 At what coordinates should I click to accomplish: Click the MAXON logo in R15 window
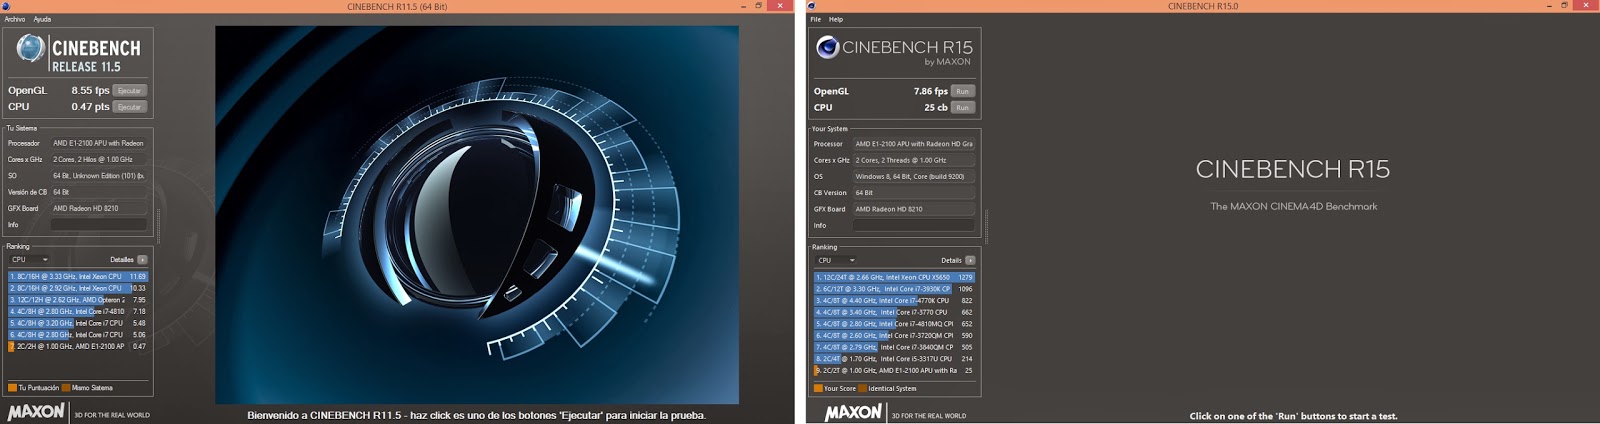coord(853,412)
